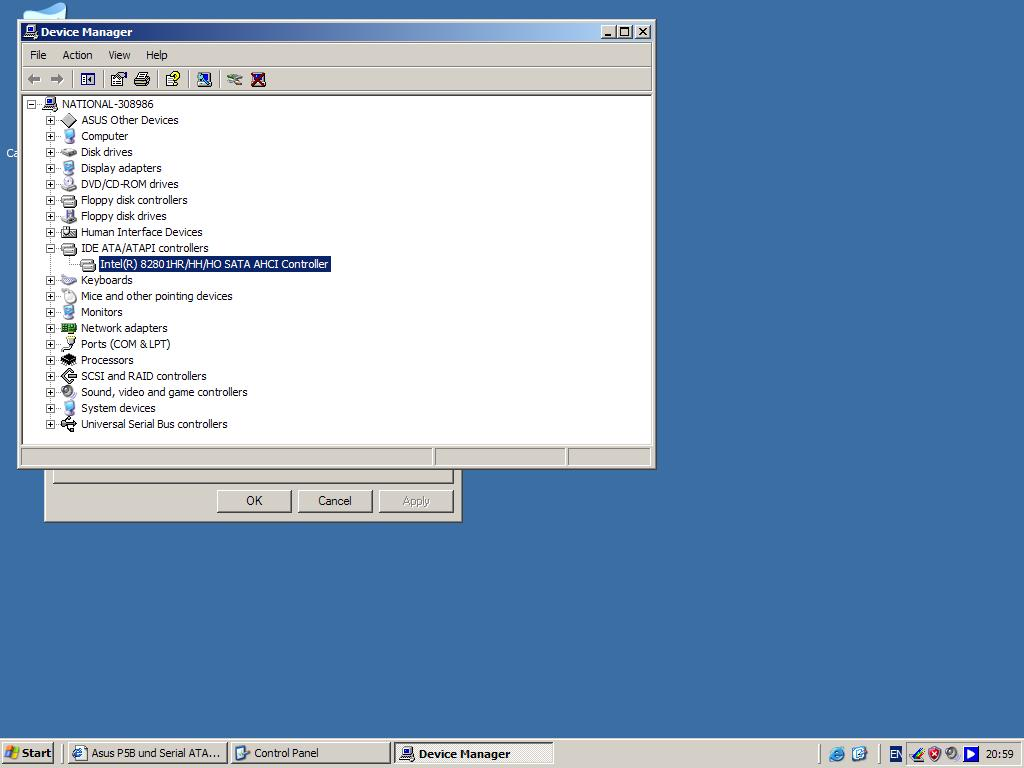Toggle the Show/Hide Console Tree icon

pyautogui.click(x=88, y=80)
